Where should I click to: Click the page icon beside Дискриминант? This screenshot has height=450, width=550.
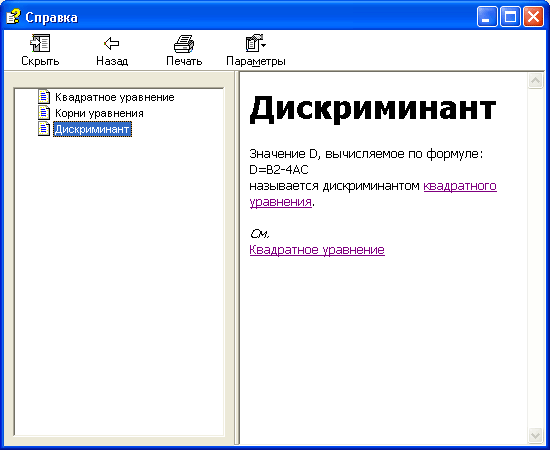click(44, 129)
